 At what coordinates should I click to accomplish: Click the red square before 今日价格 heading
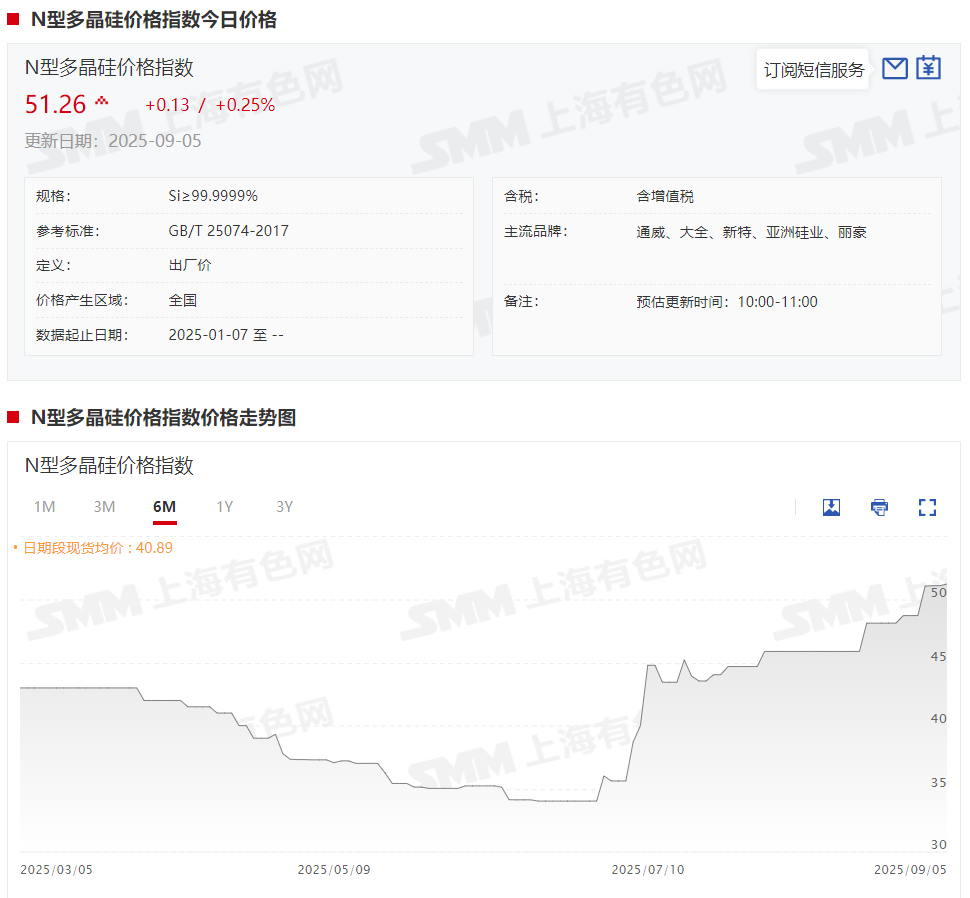point(13,19)
